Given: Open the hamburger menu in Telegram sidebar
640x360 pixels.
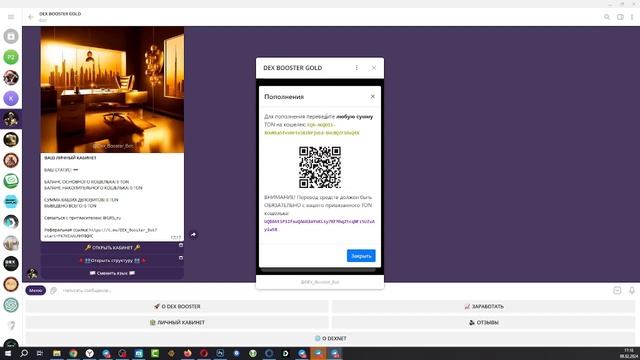Looking at the screenshot, I should point(11,17).
